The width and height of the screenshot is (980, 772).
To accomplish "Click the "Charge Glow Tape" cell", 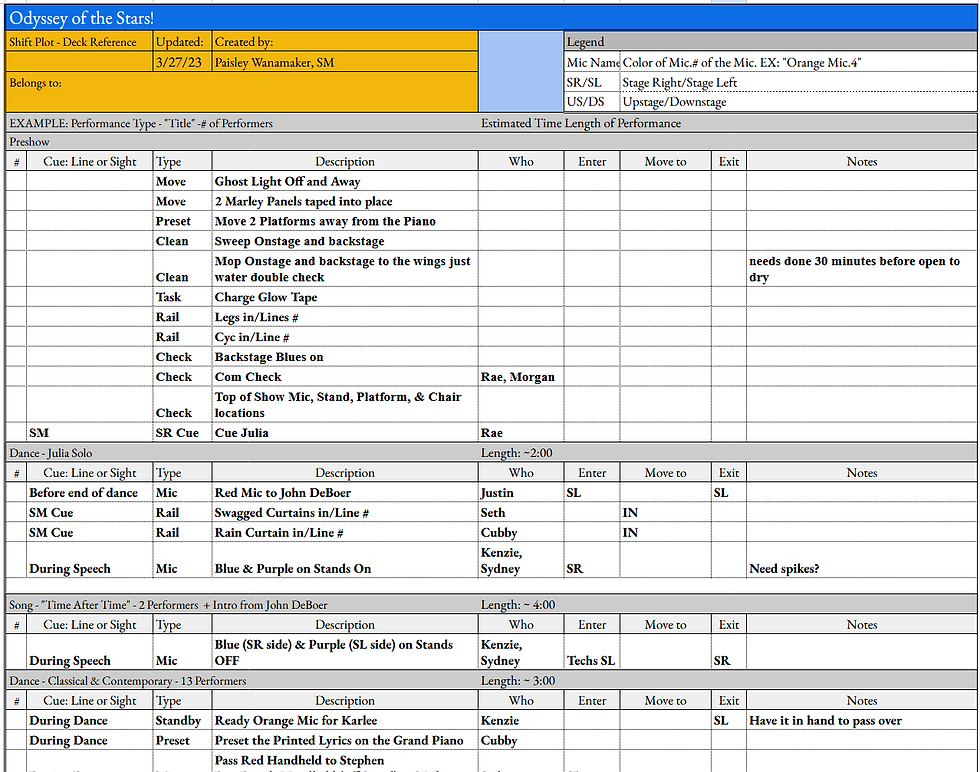I will point(345,297).
